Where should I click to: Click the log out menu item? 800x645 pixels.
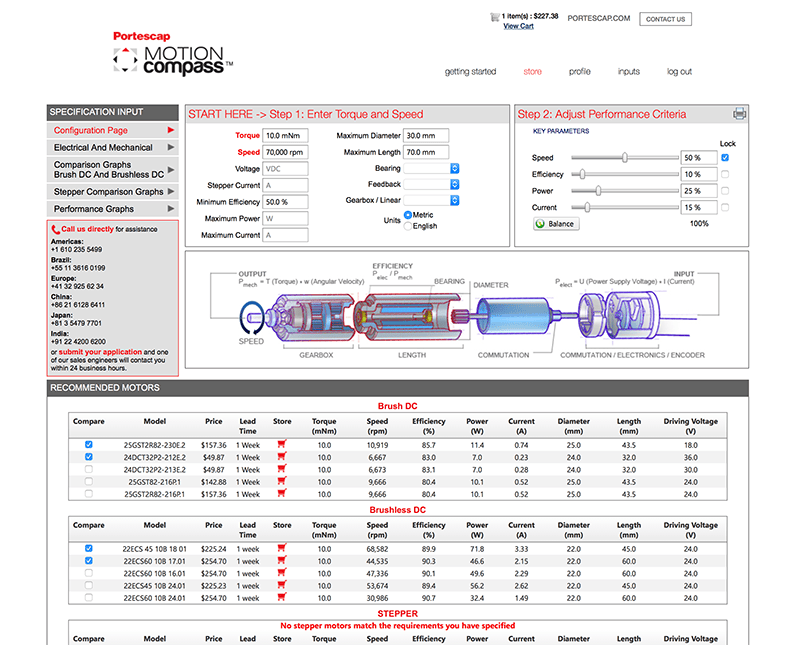point(679,71)
